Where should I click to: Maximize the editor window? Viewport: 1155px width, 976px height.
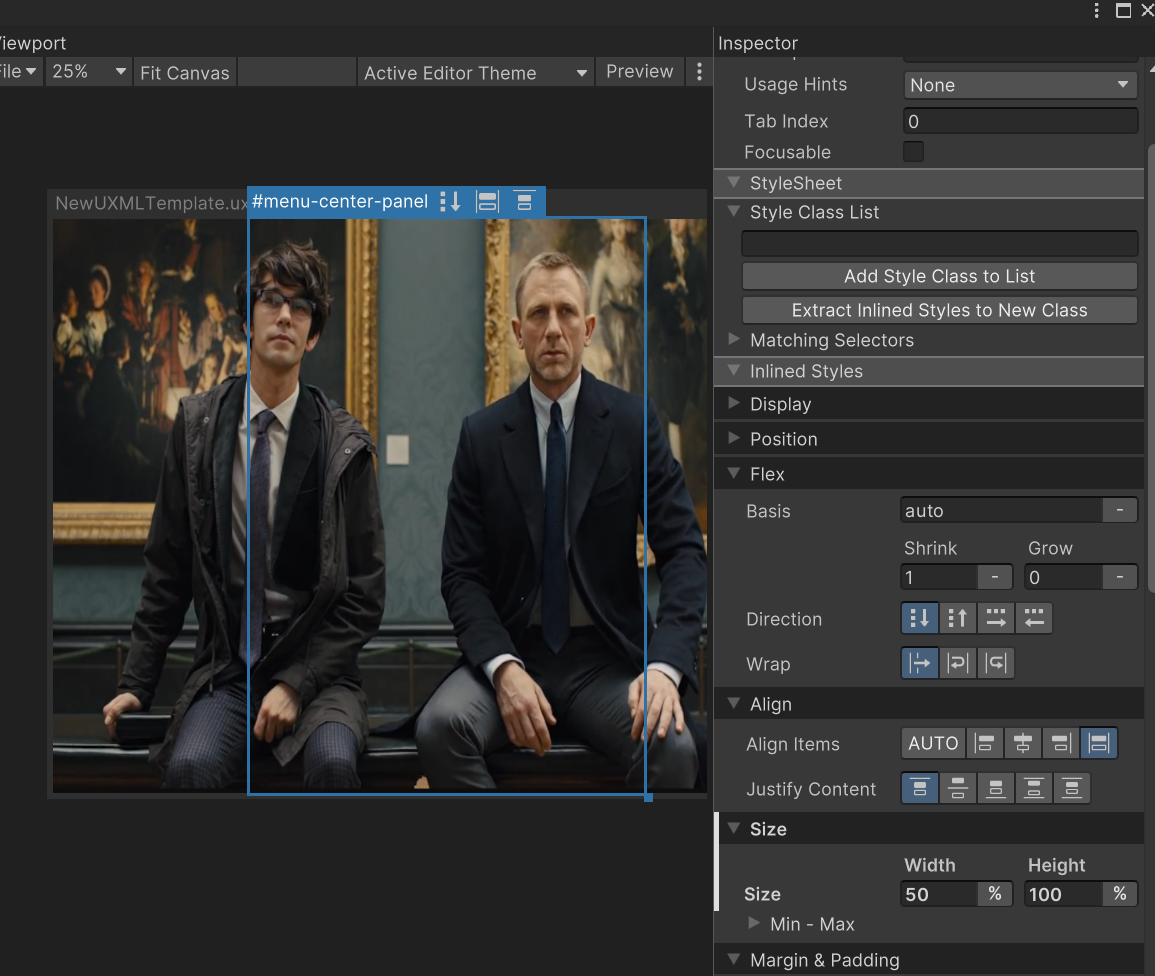[1123, 10]
